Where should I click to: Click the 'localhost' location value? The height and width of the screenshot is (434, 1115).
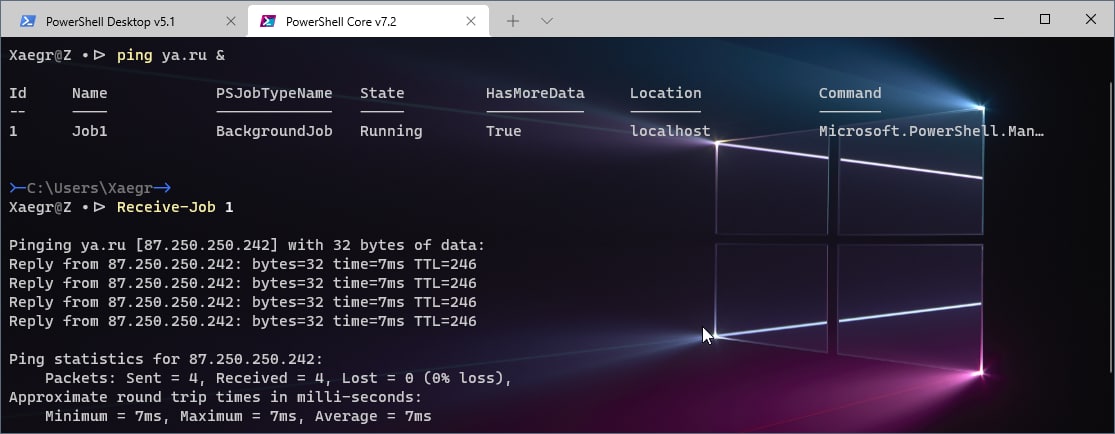tap(670, 131)
